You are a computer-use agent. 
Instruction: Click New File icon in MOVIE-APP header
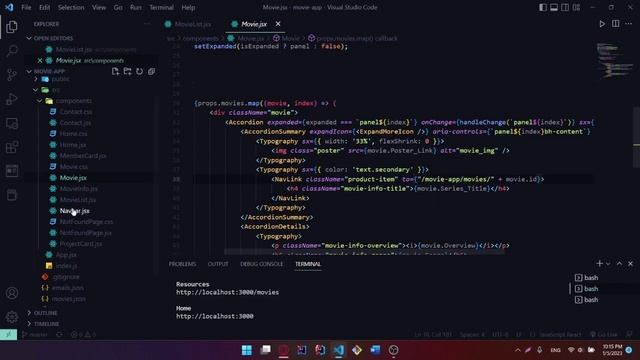coord(116,71)
